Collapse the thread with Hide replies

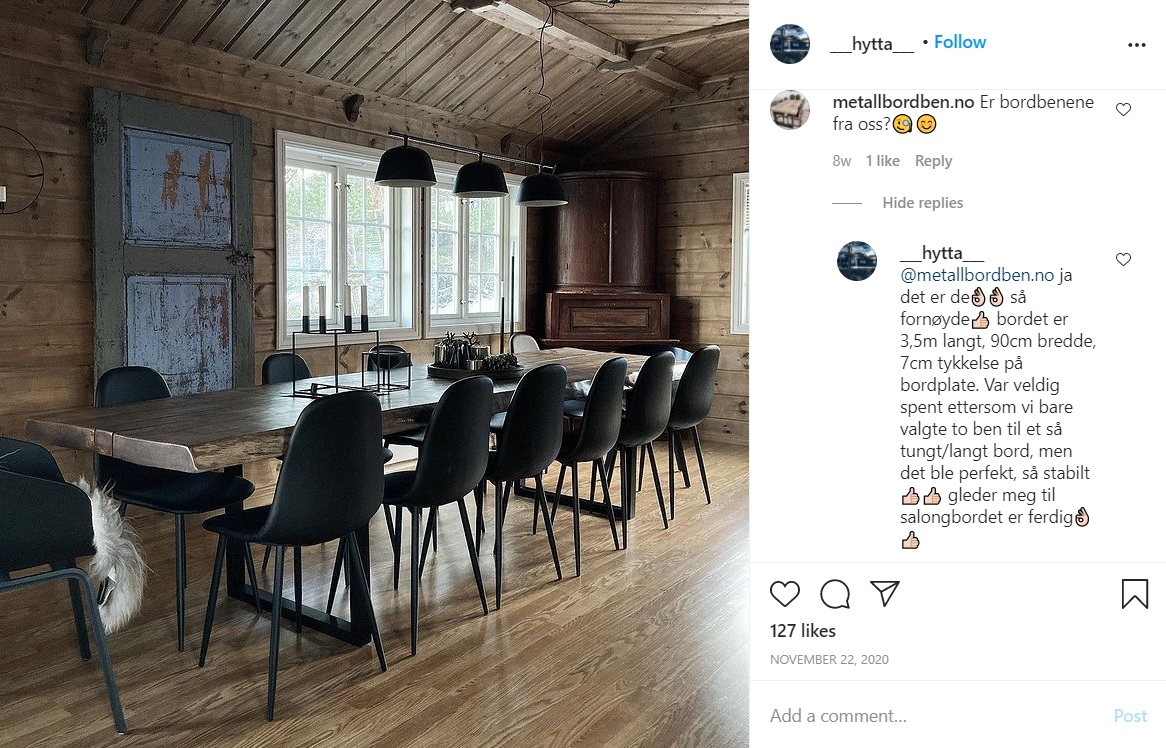click(x=922, y=203)
